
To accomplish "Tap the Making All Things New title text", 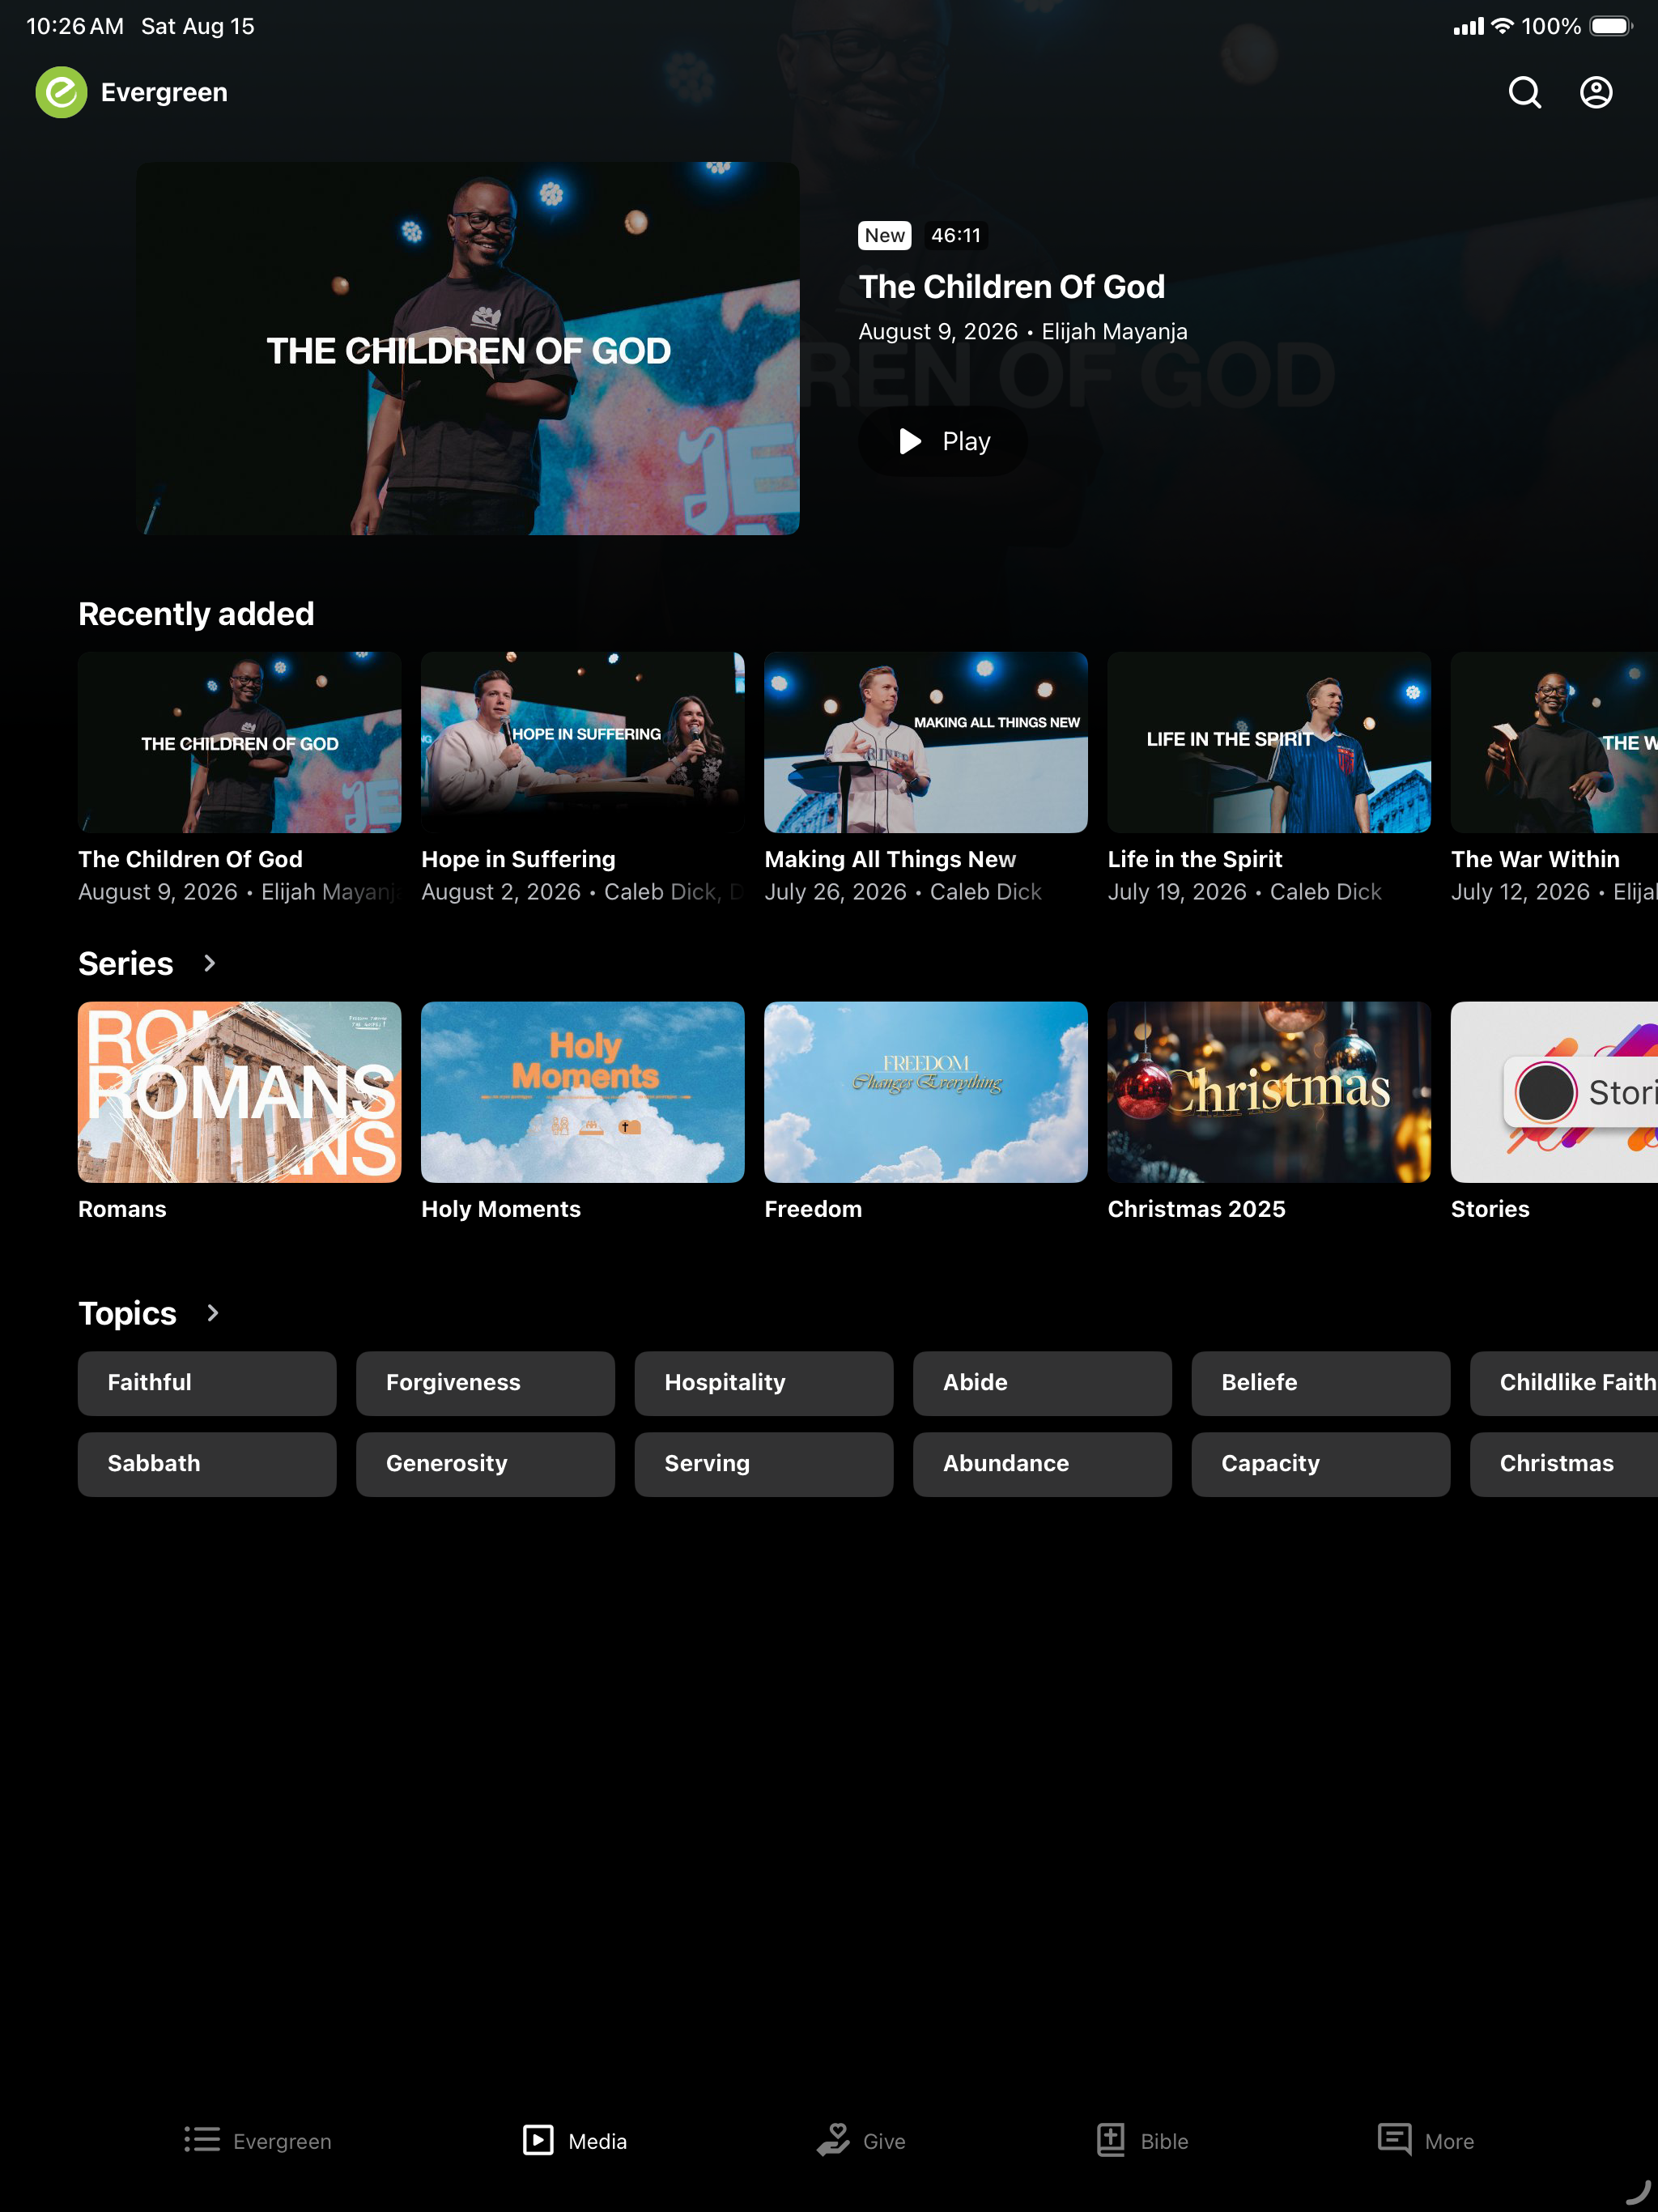I will [x=890, y=859].
